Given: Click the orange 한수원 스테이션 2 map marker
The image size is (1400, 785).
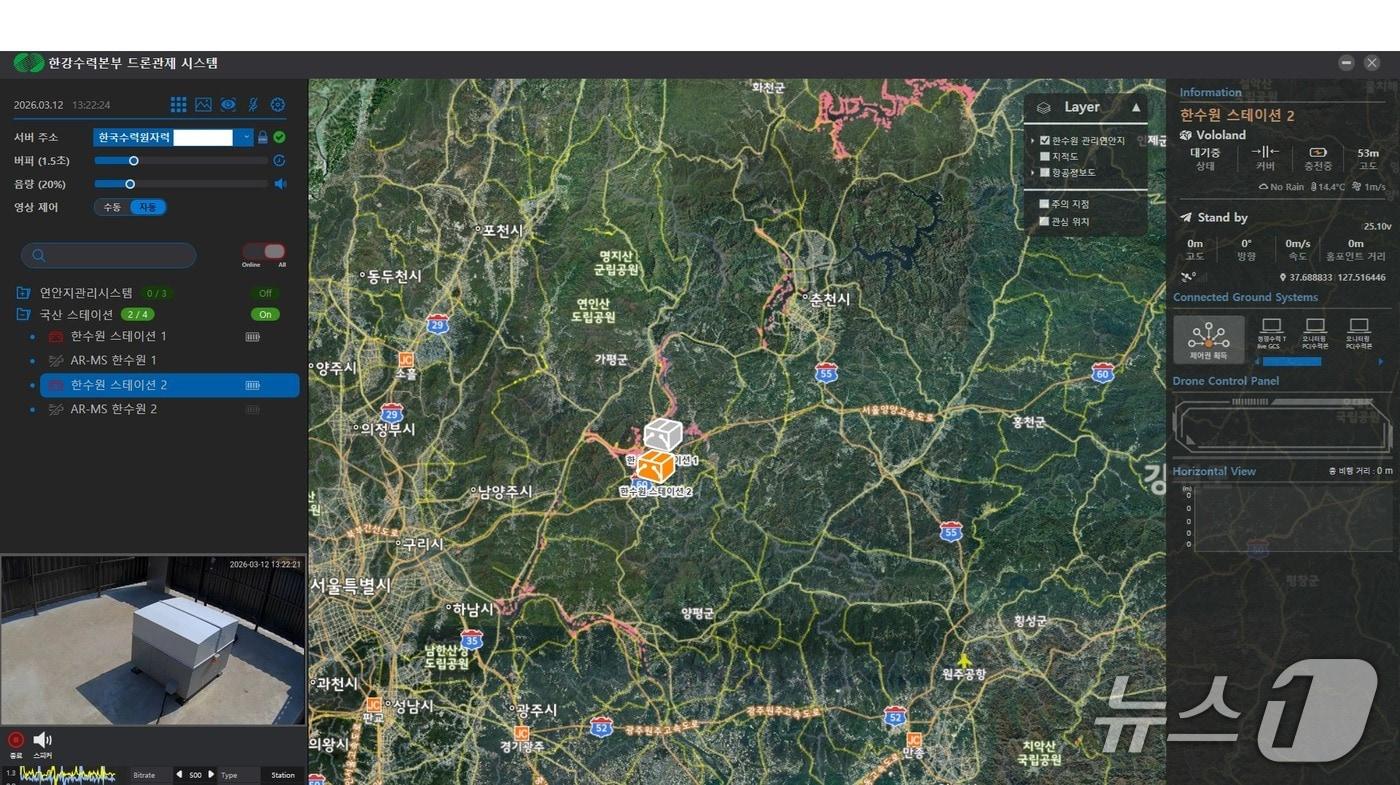Looking at the screenshot, I should 656,466.
